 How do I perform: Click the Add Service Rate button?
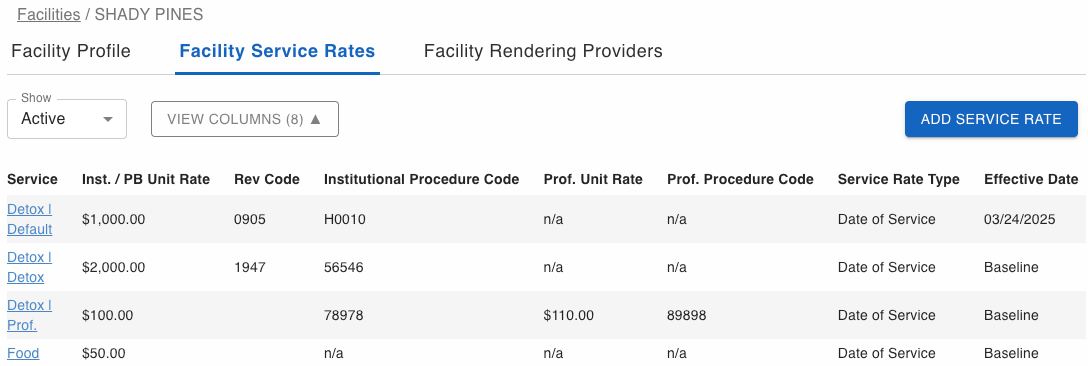point(991,119)
